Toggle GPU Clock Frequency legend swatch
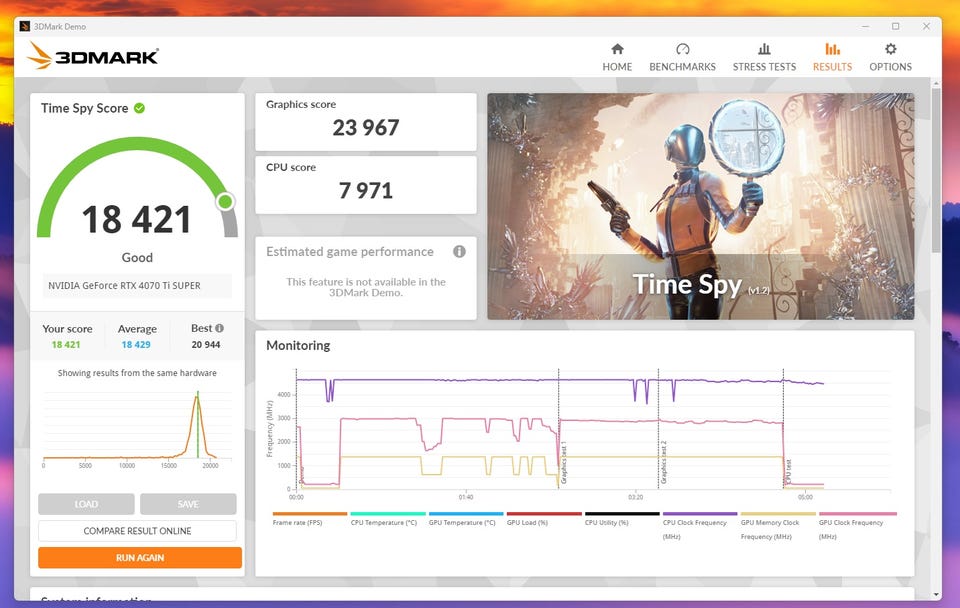The height and width of the screenshot is (608, 960). [x=857, y=514]
